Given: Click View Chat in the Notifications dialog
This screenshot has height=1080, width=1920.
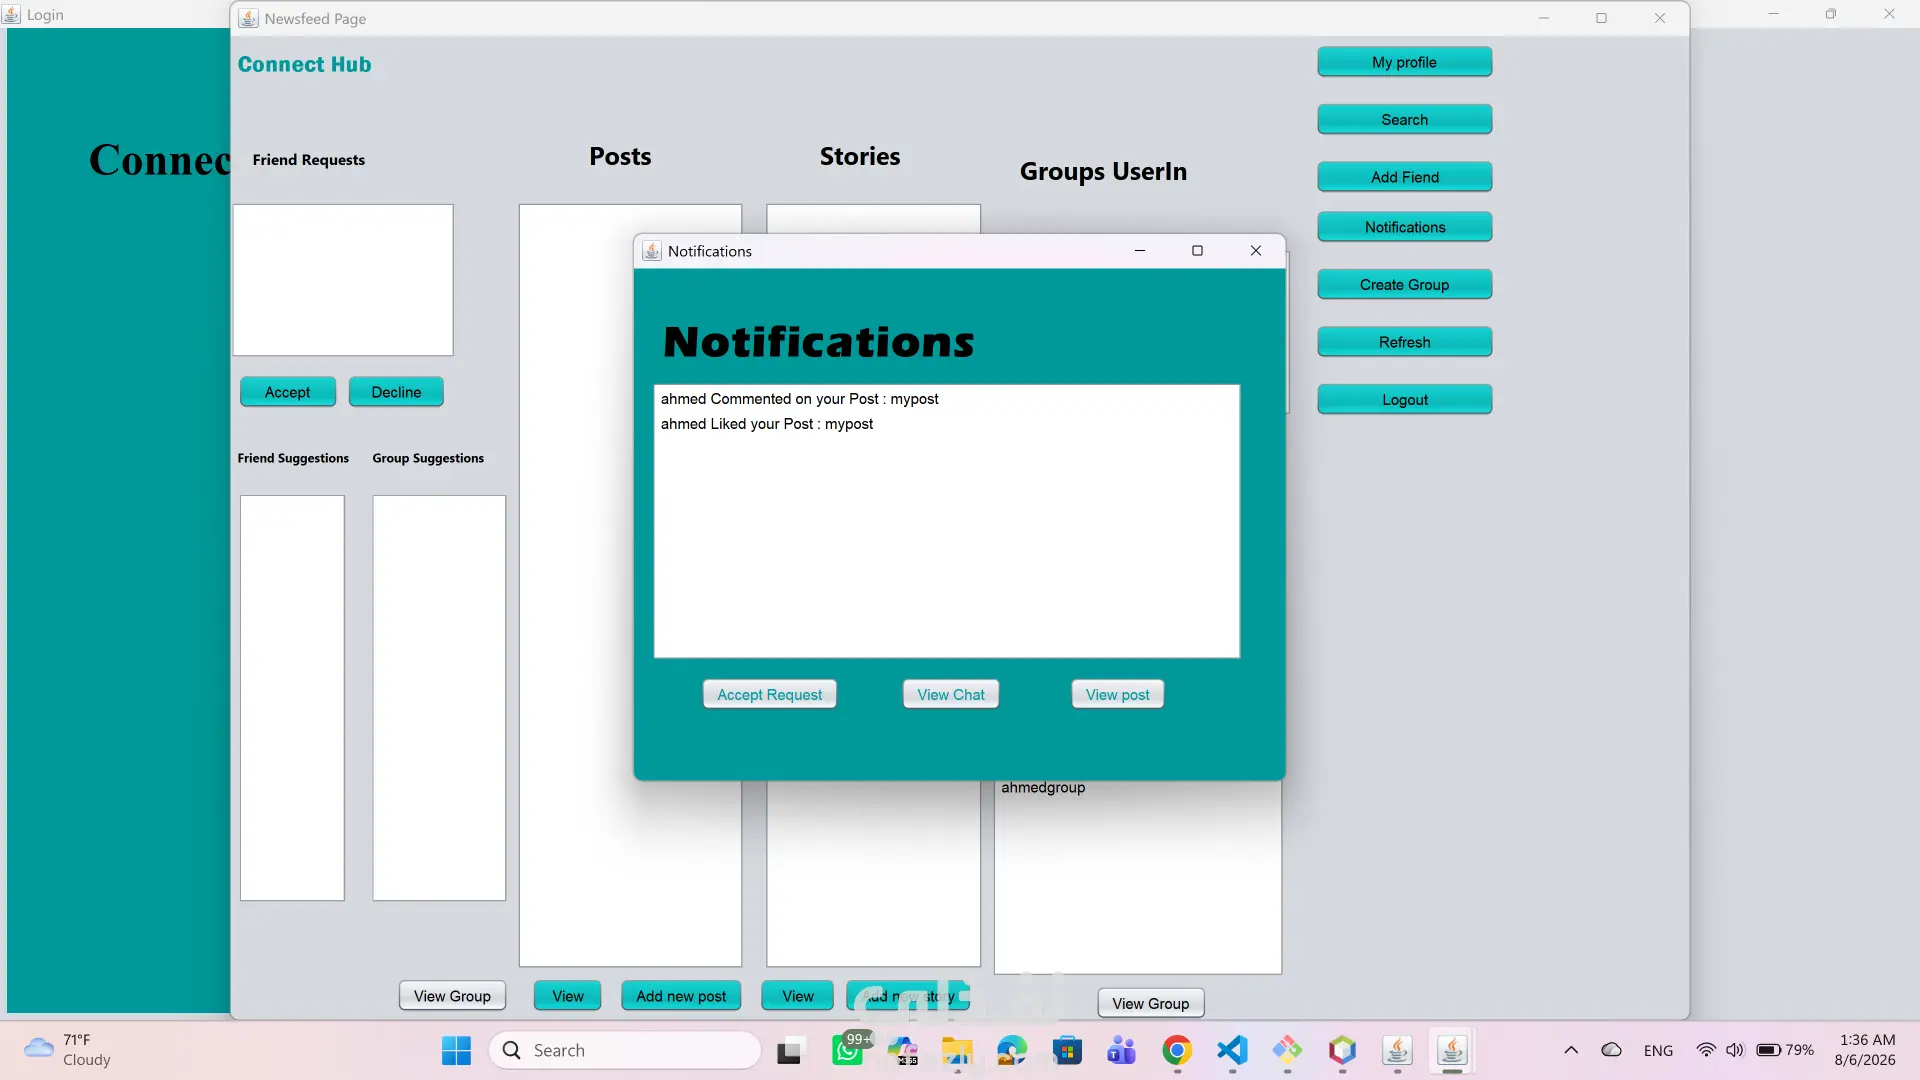Looking at the screenshot, I should click(951, 694).
